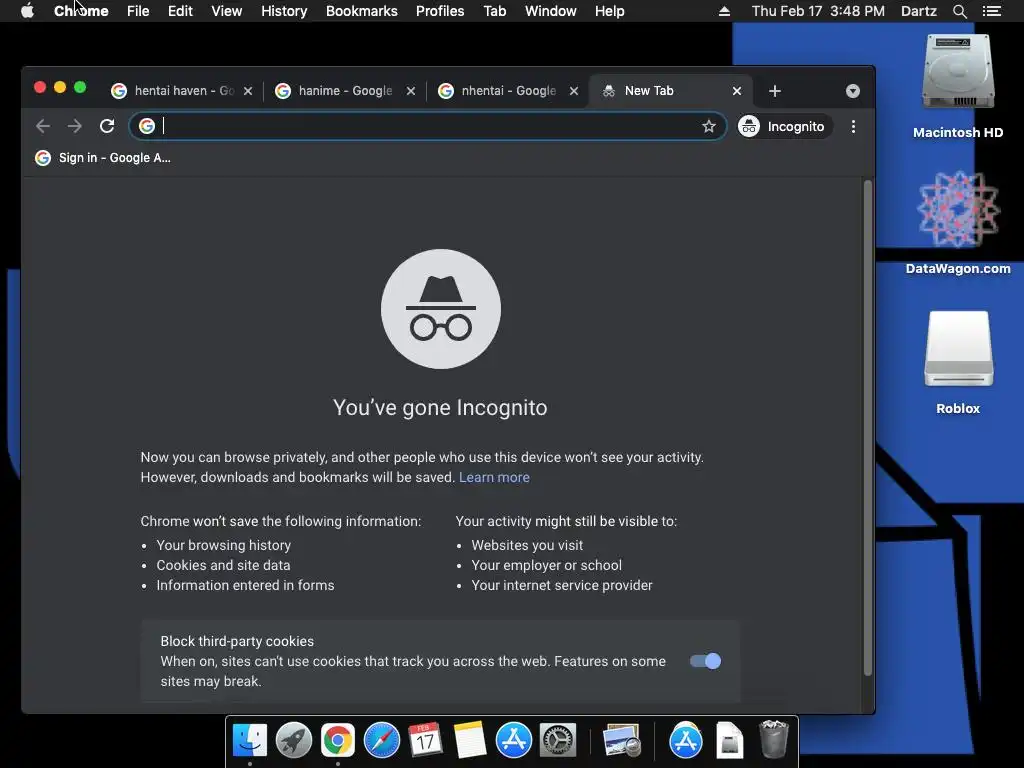Reload the current page
1024x768 pixels.
click(107, 126)
